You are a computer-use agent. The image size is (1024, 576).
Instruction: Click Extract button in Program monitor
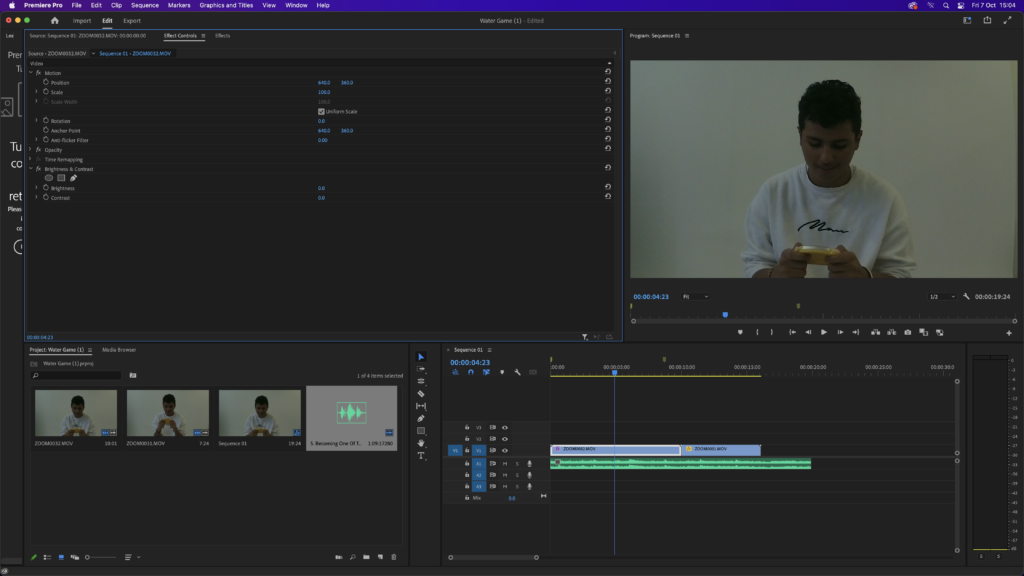point(891,332)
